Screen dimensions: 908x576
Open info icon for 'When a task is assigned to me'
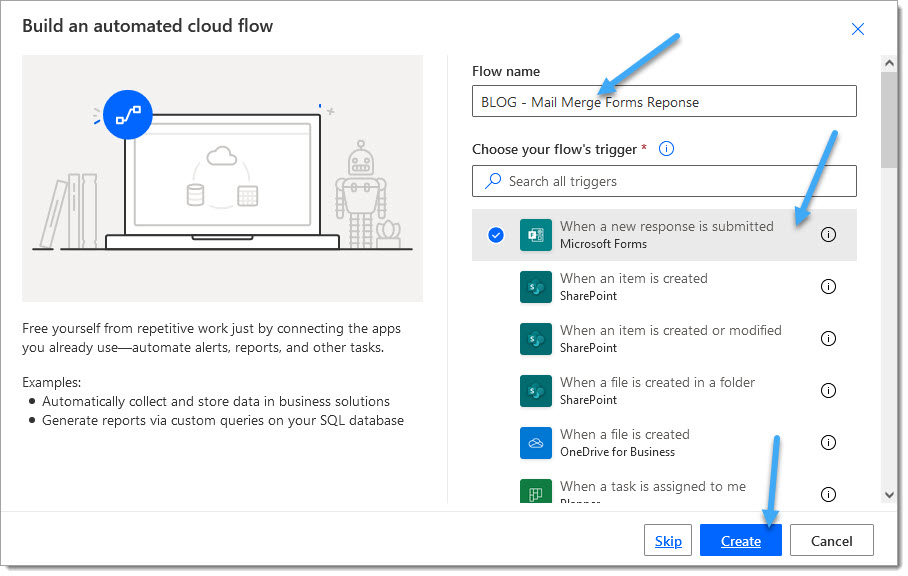(828, 495)
